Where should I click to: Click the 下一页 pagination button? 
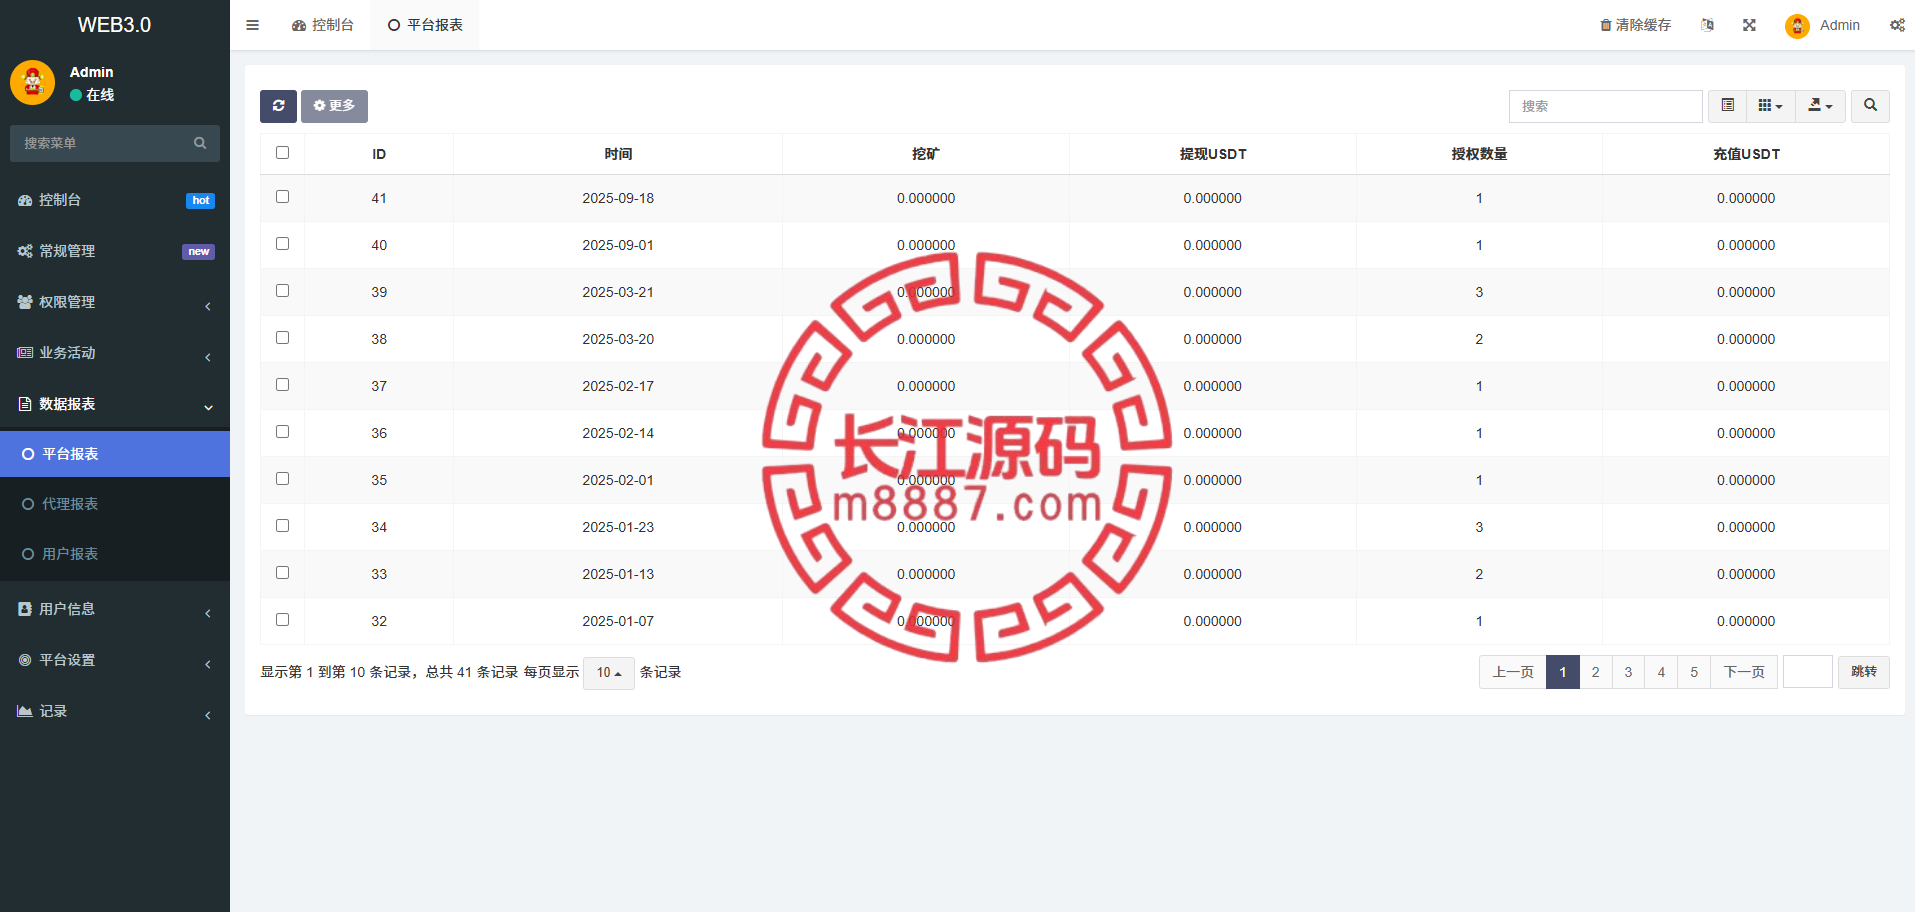pyautogui.click(x=1744, y=672)
